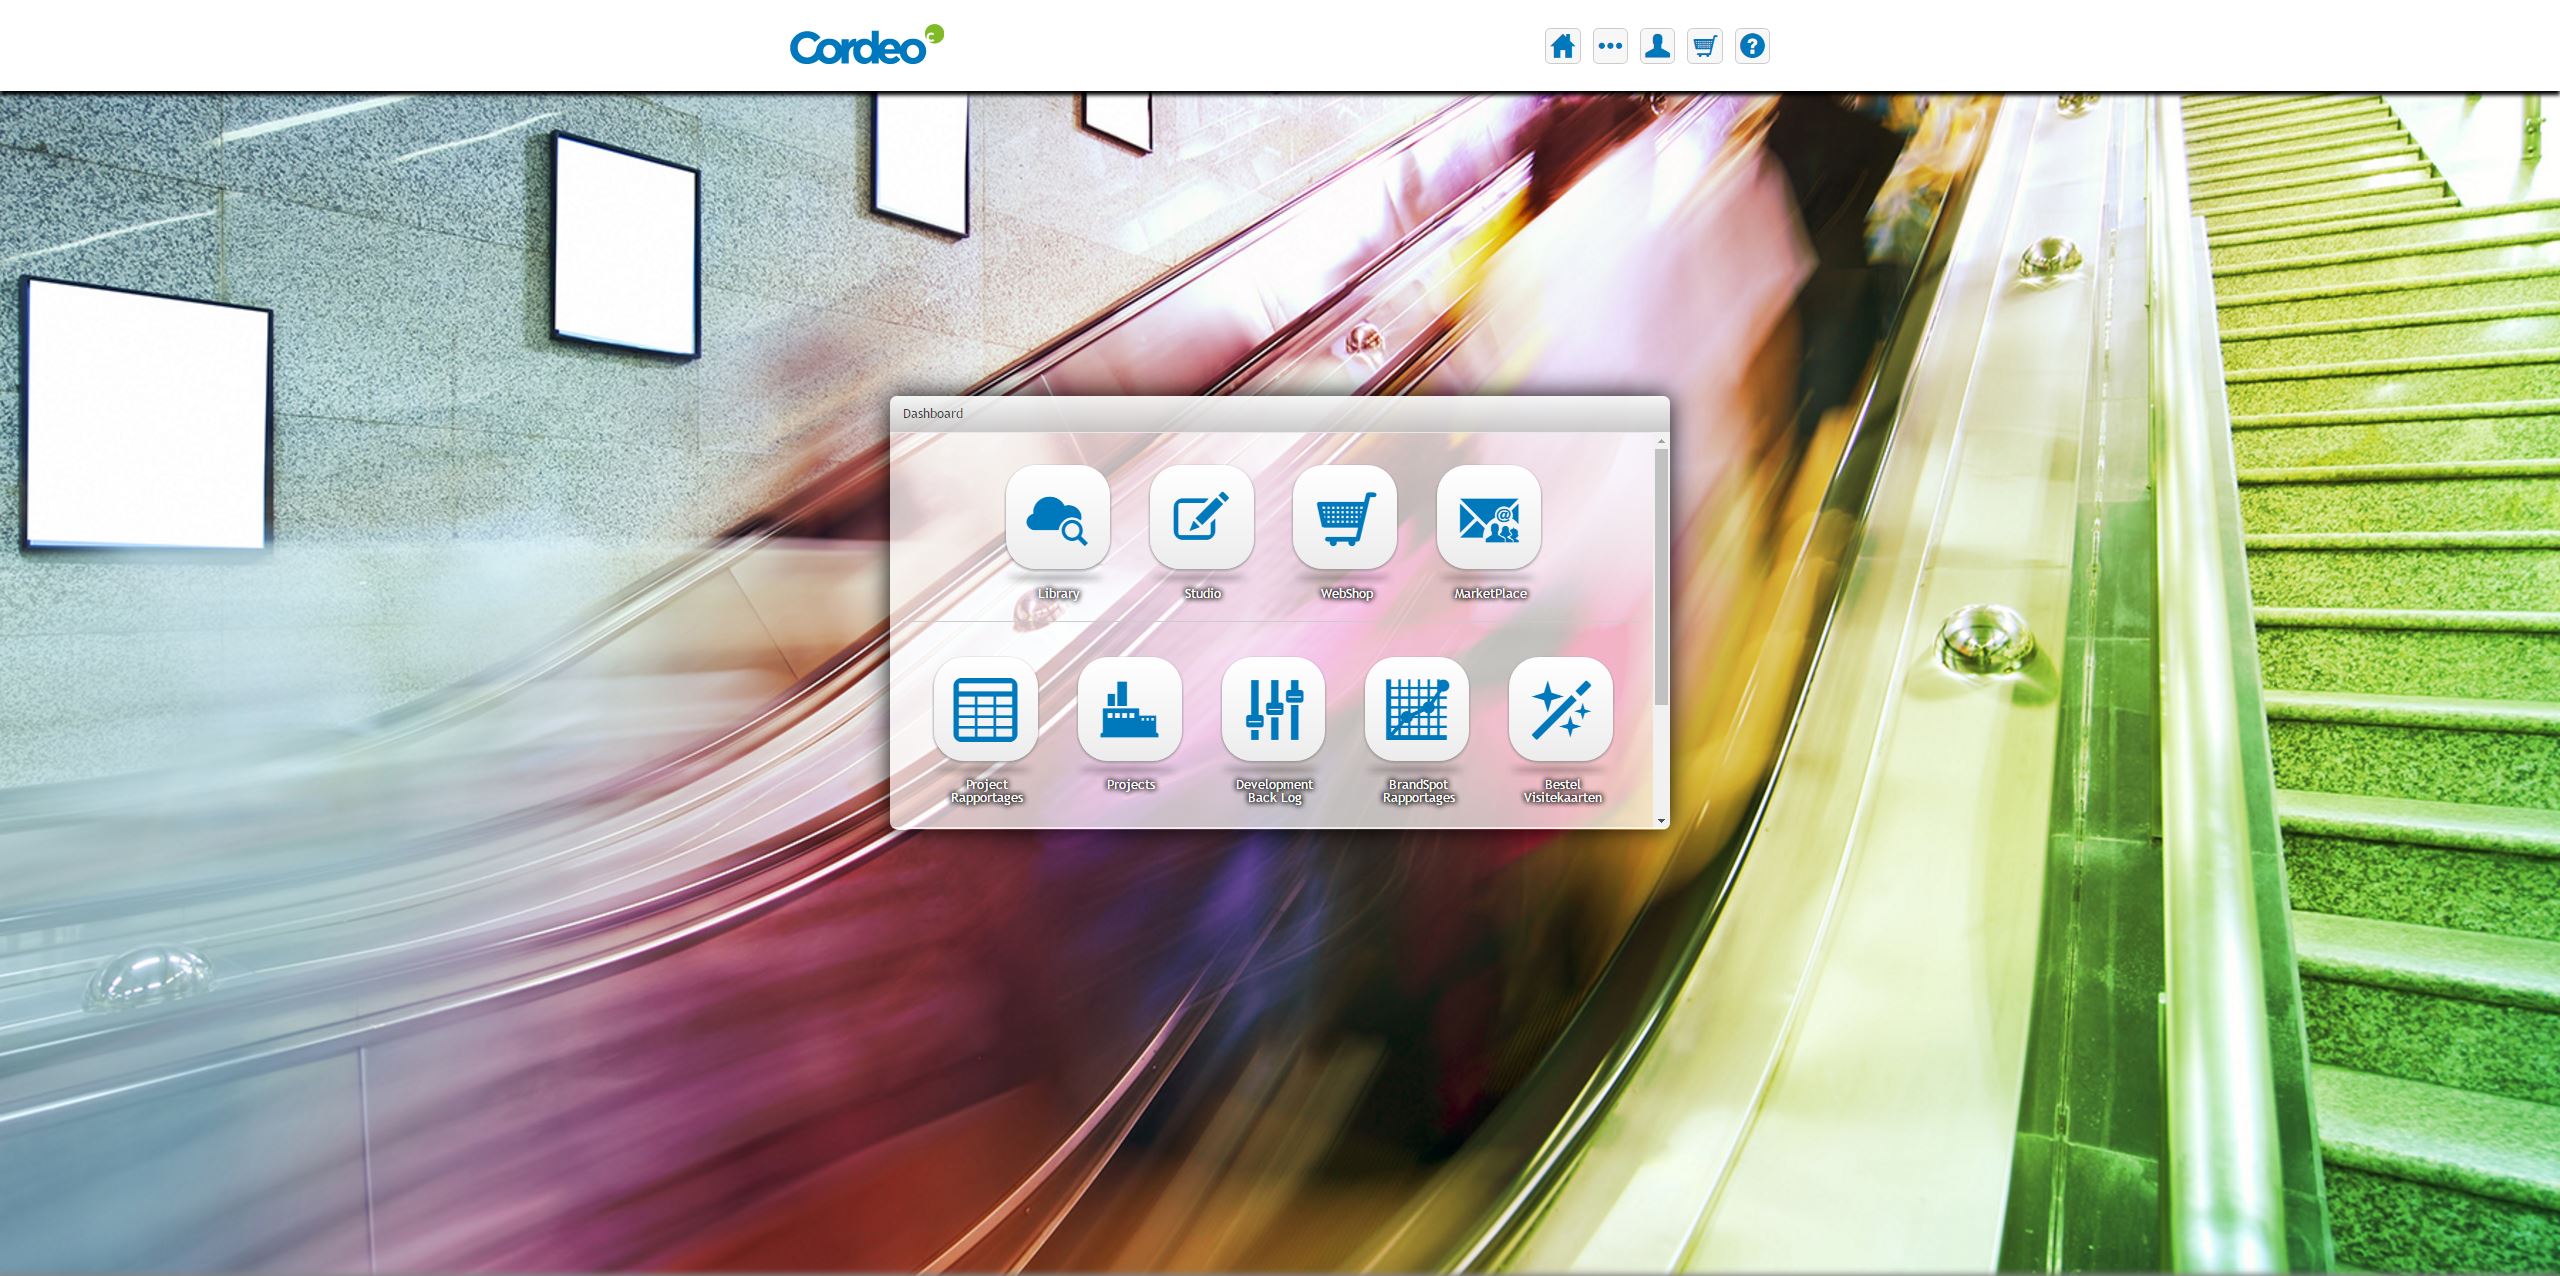Click the Dashboard panel title bar
Image resolution: width=2560 pixels, height=1276 pixels.
[x=1279, y=413]
